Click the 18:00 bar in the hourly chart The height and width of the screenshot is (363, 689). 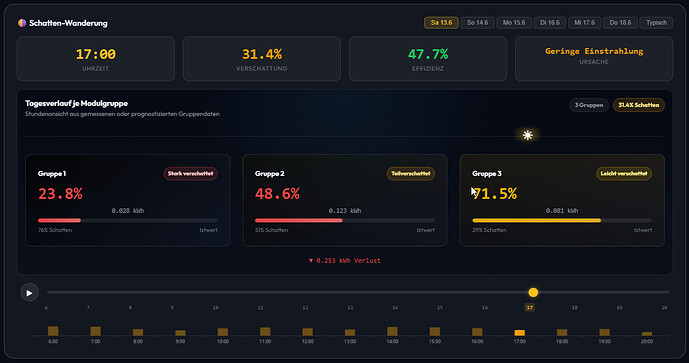(562, 332)
